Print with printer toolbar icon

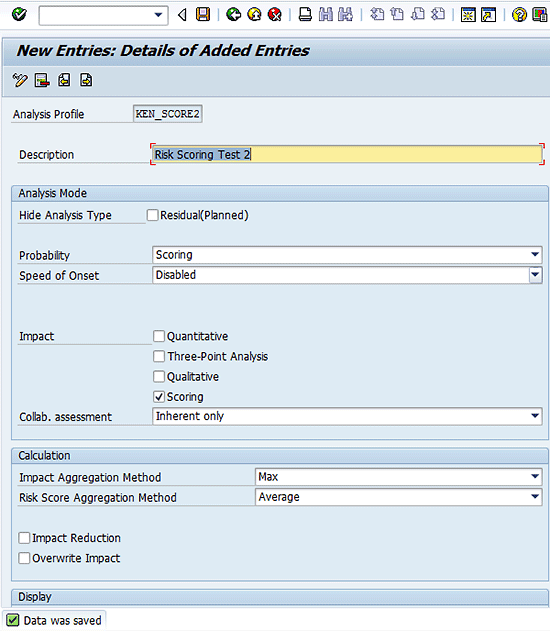(305, 15)
